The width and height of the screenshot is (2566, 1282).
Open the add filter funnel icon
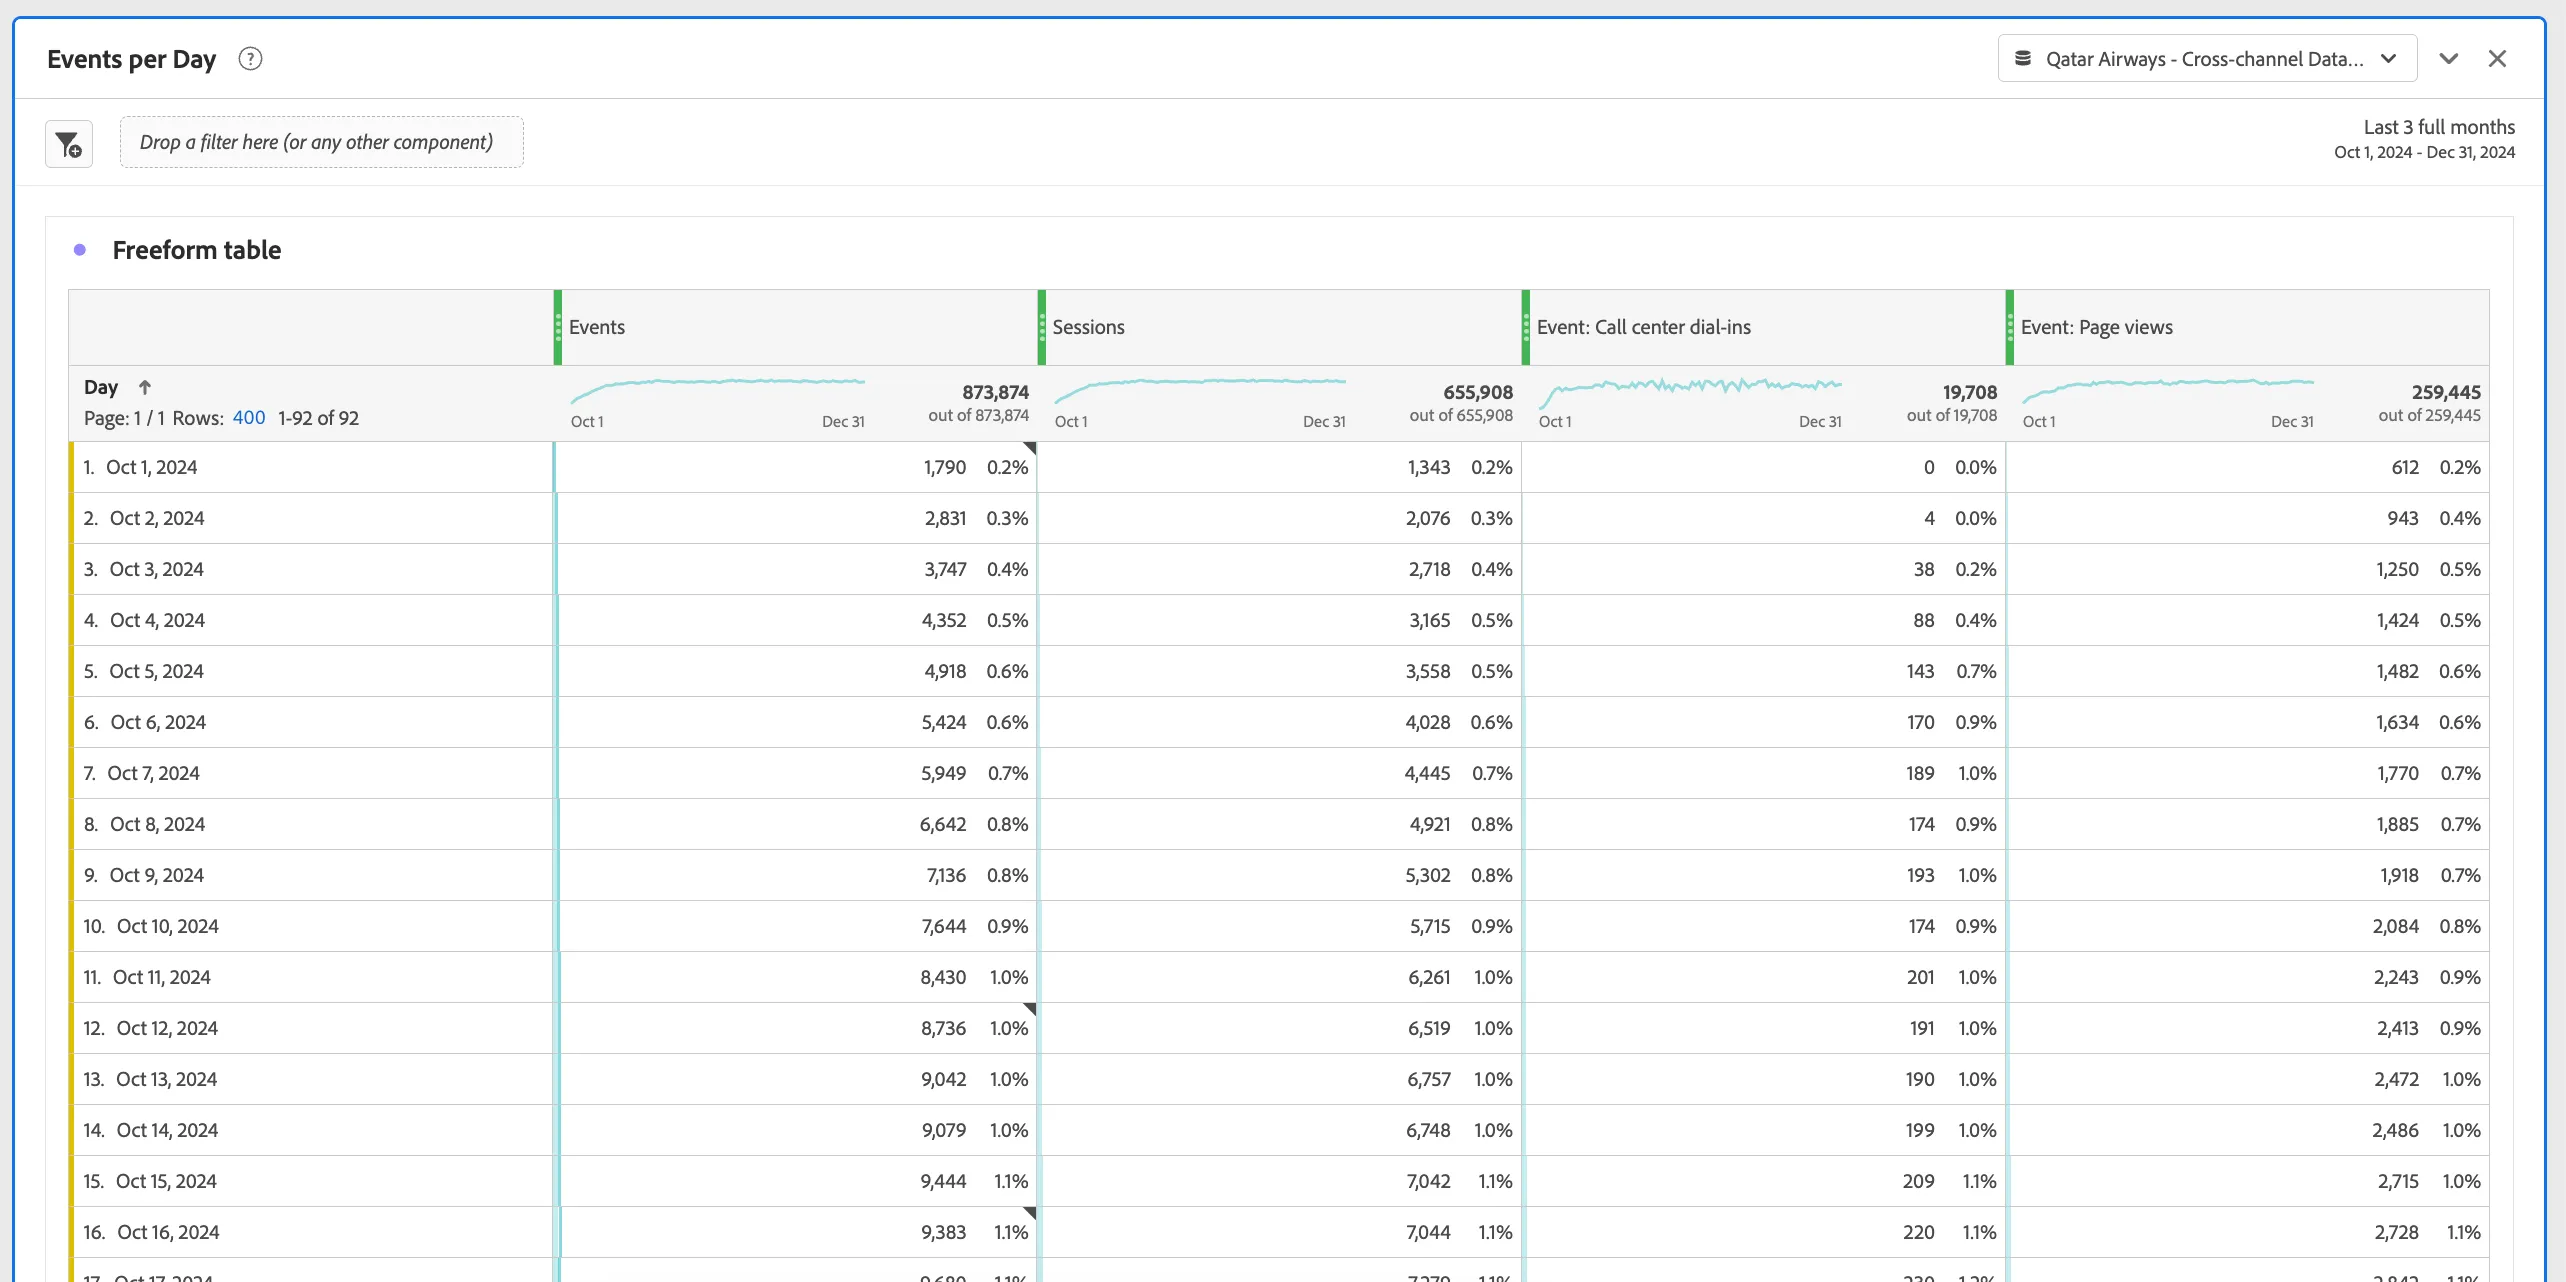(x=69, y=144)
